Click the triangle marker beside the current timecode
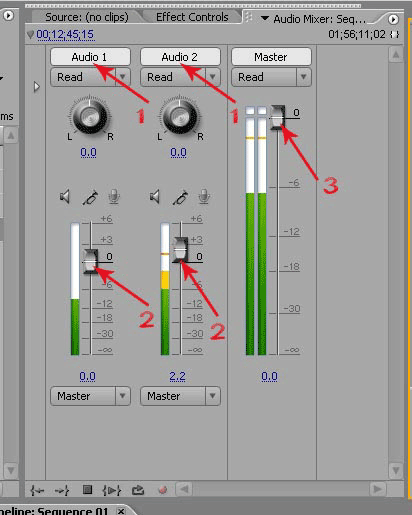This screenshot has height=515, width=412. [30, 34]
